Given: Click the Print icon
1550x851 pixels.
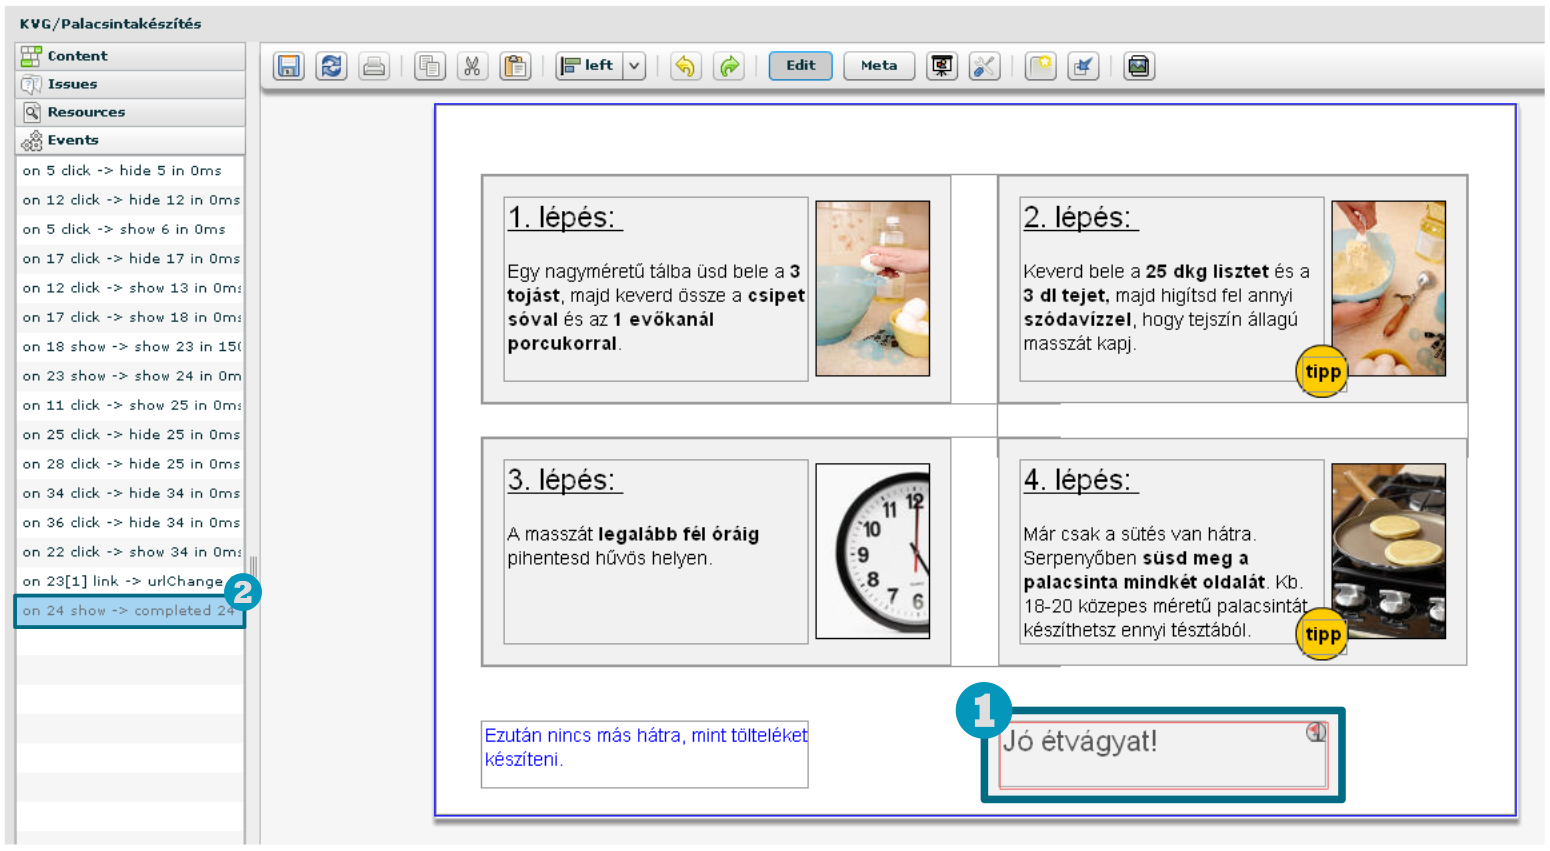Looking at the screenshot, I should [374, 66].
